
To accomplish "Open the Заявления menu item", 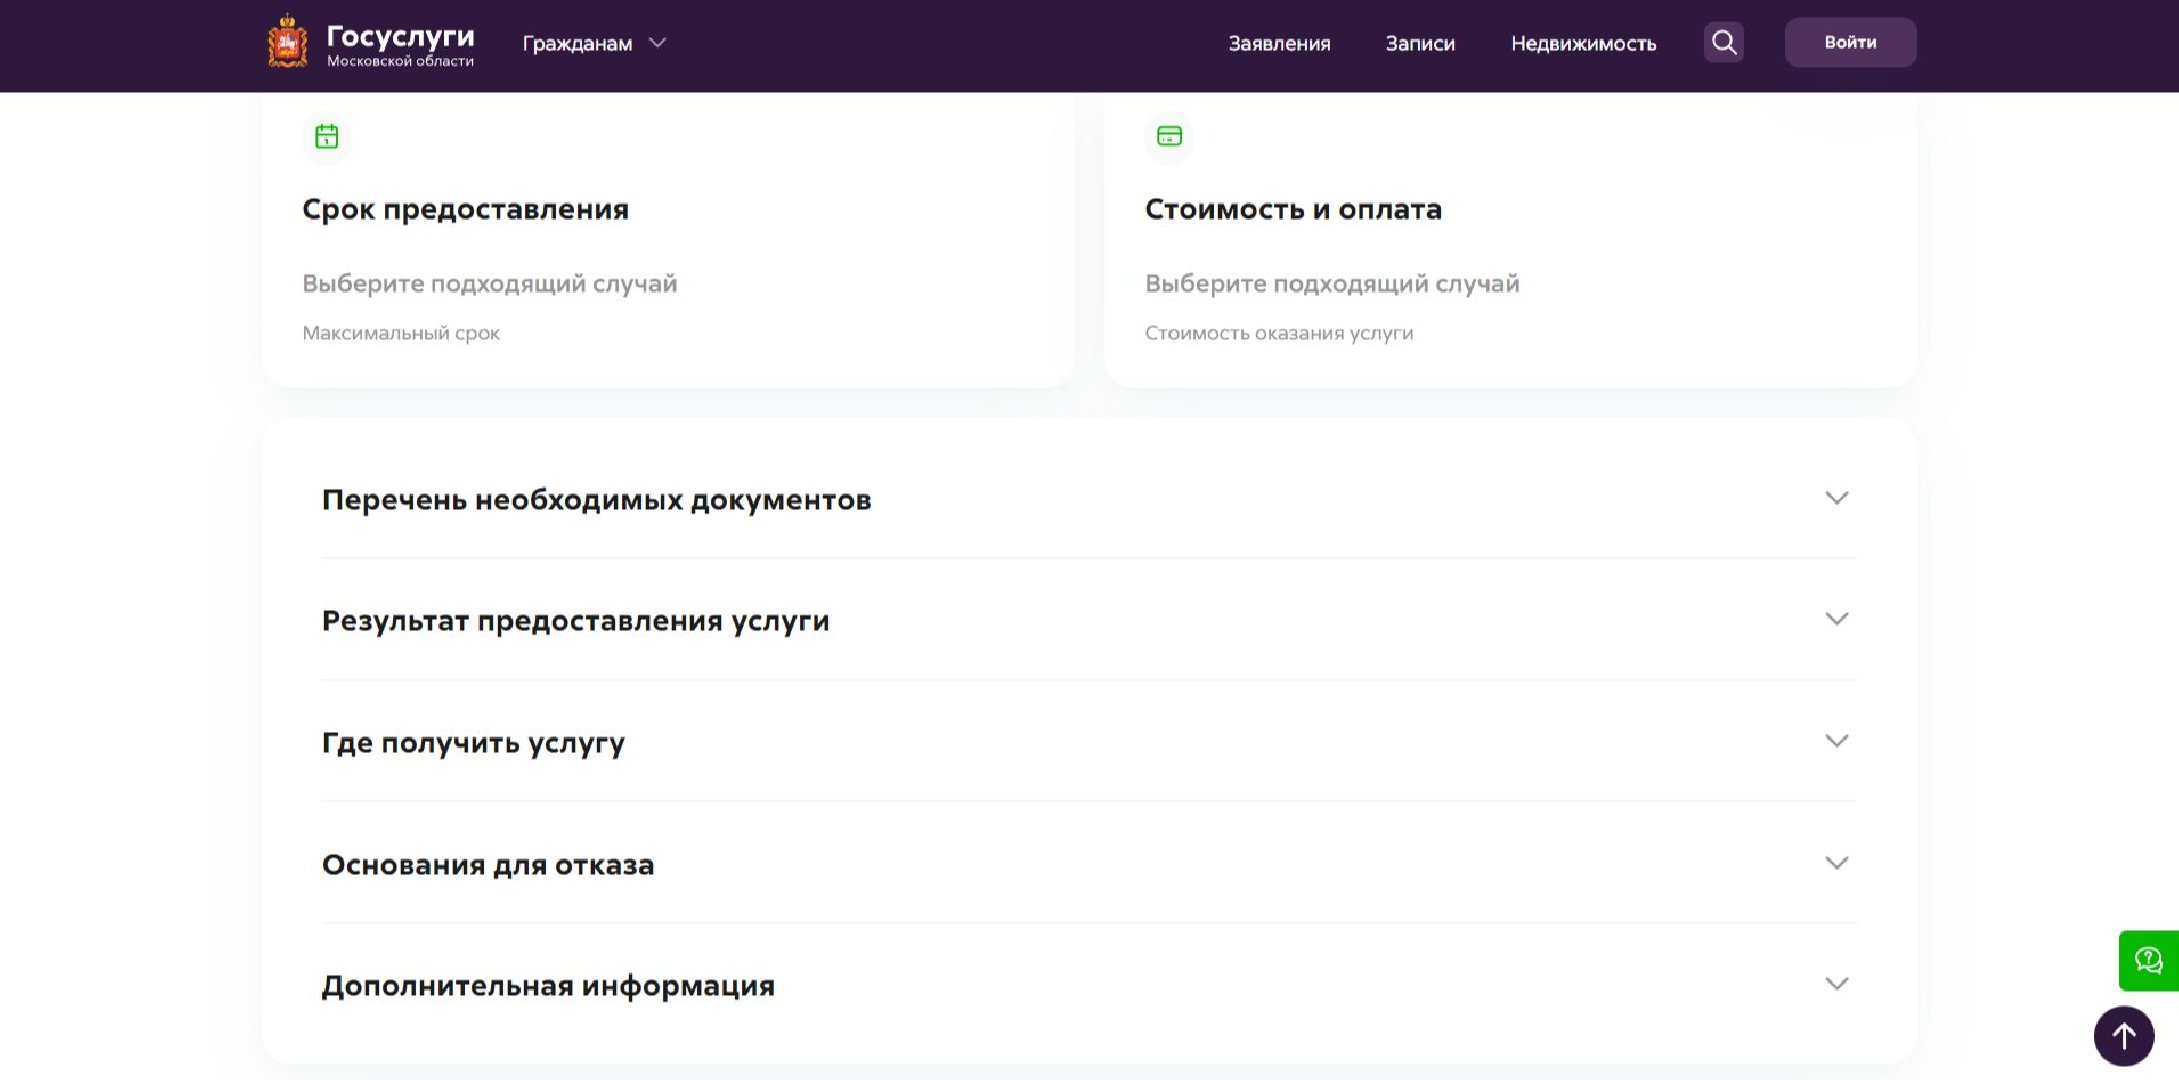I will [1279, 43].
